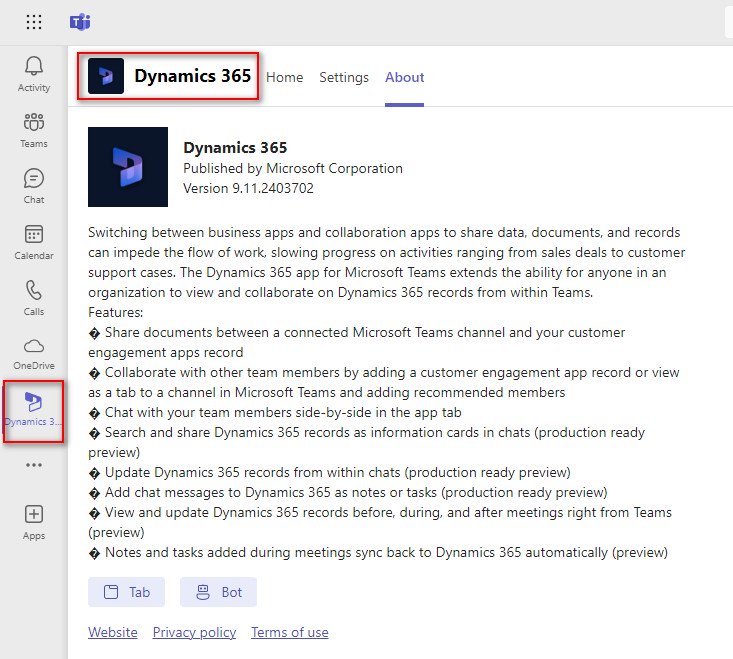The image size is (733, 659).
Task: Open the Activity bell in sidebar
Action: click(x=34, y=74)
